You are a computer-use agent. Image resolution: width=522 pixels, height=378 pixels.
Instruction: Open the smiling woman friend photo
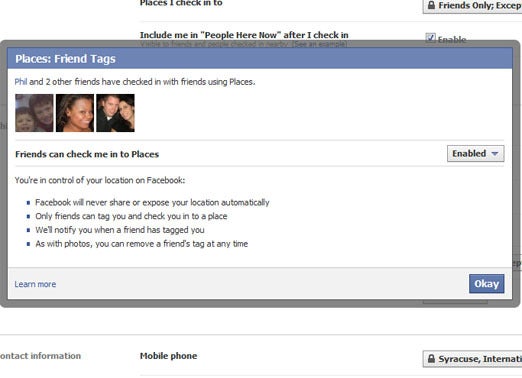click(x=75, y=113)
